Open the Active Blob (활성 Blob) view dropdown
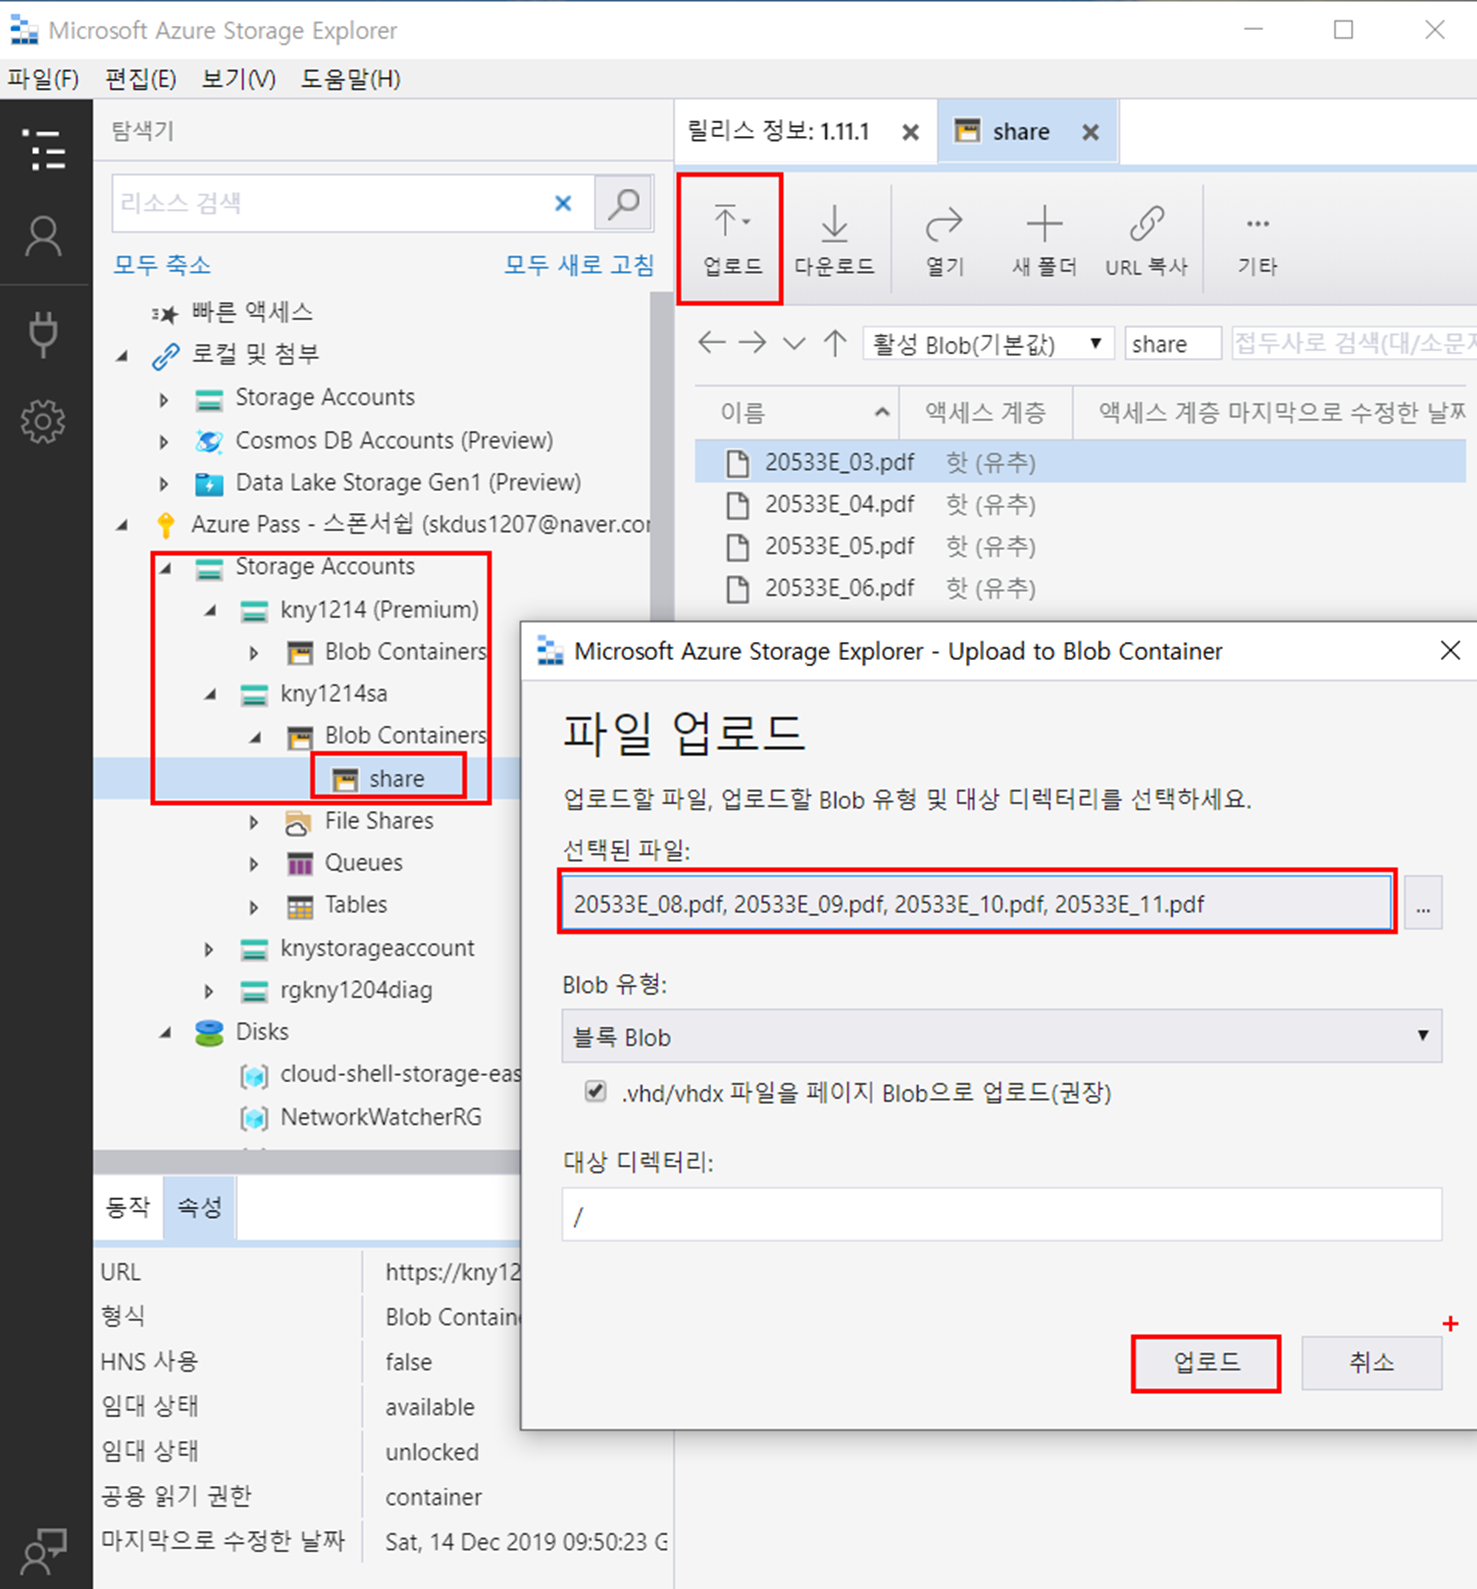 point(988,344)
